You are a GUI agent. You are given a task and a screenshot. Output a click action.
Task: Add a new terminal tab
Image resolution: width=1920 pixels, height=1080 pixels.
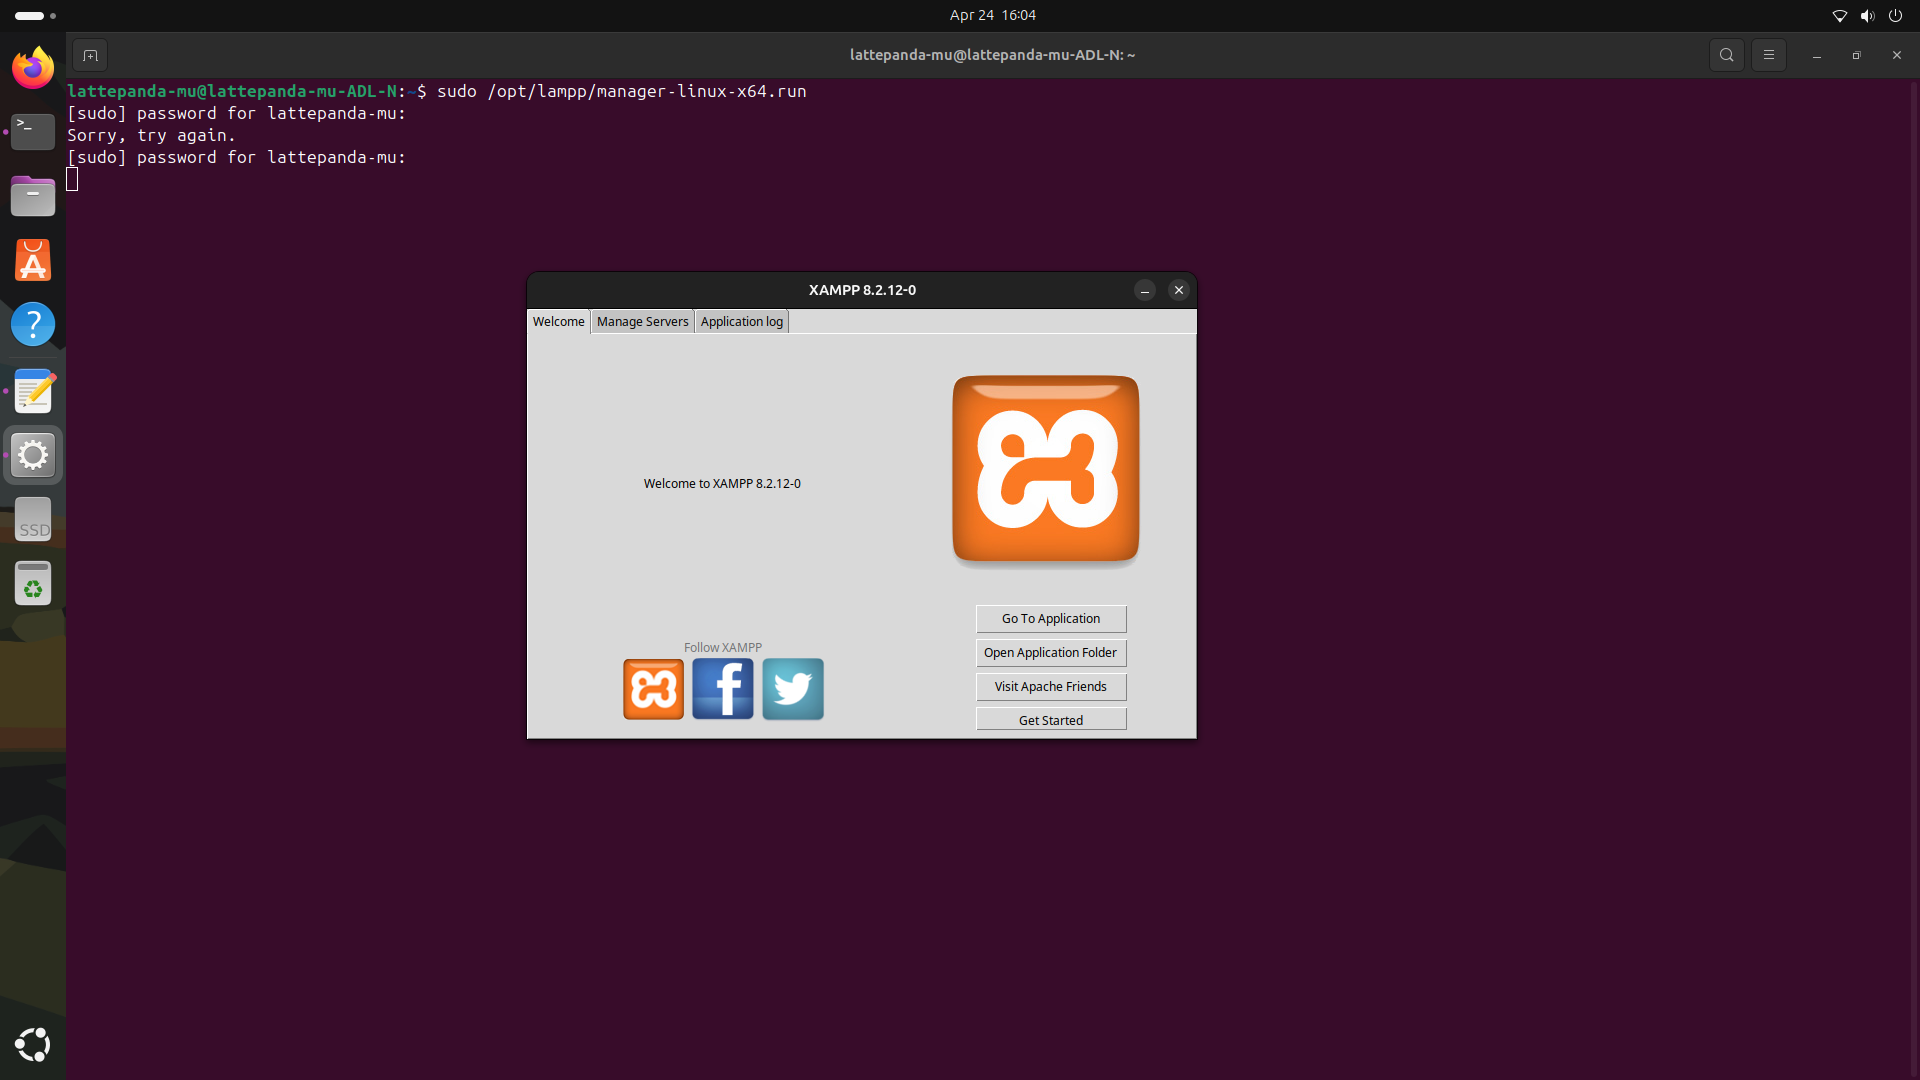[90, 55]
